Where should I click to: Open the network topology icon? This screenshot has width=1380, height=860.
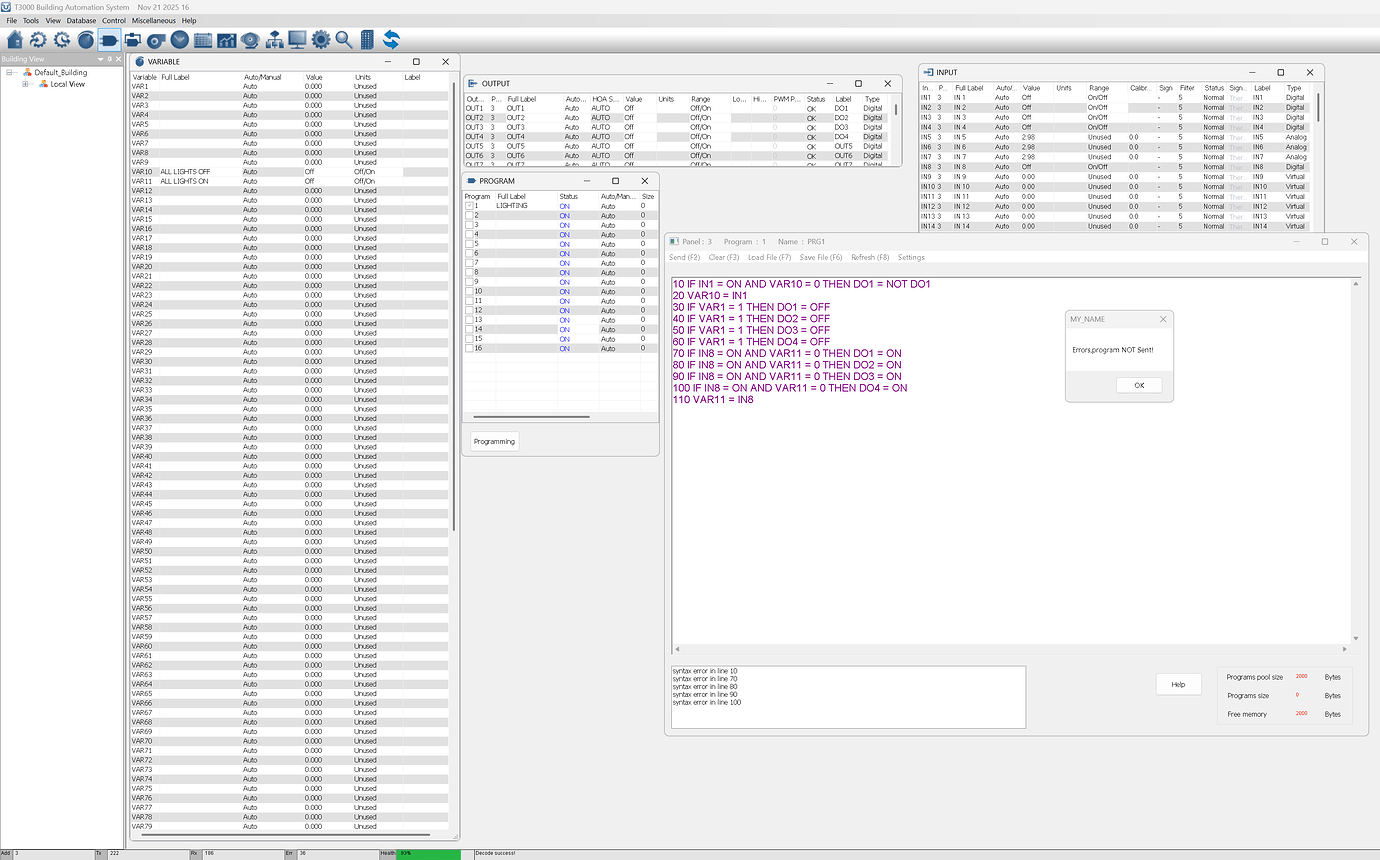pos(274,39)
